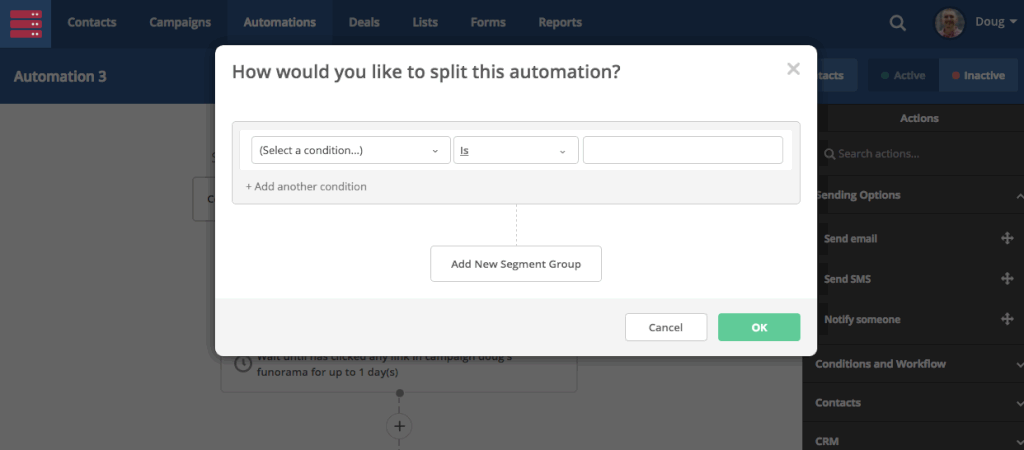Set automation status to Active

(x=903, y=76)
